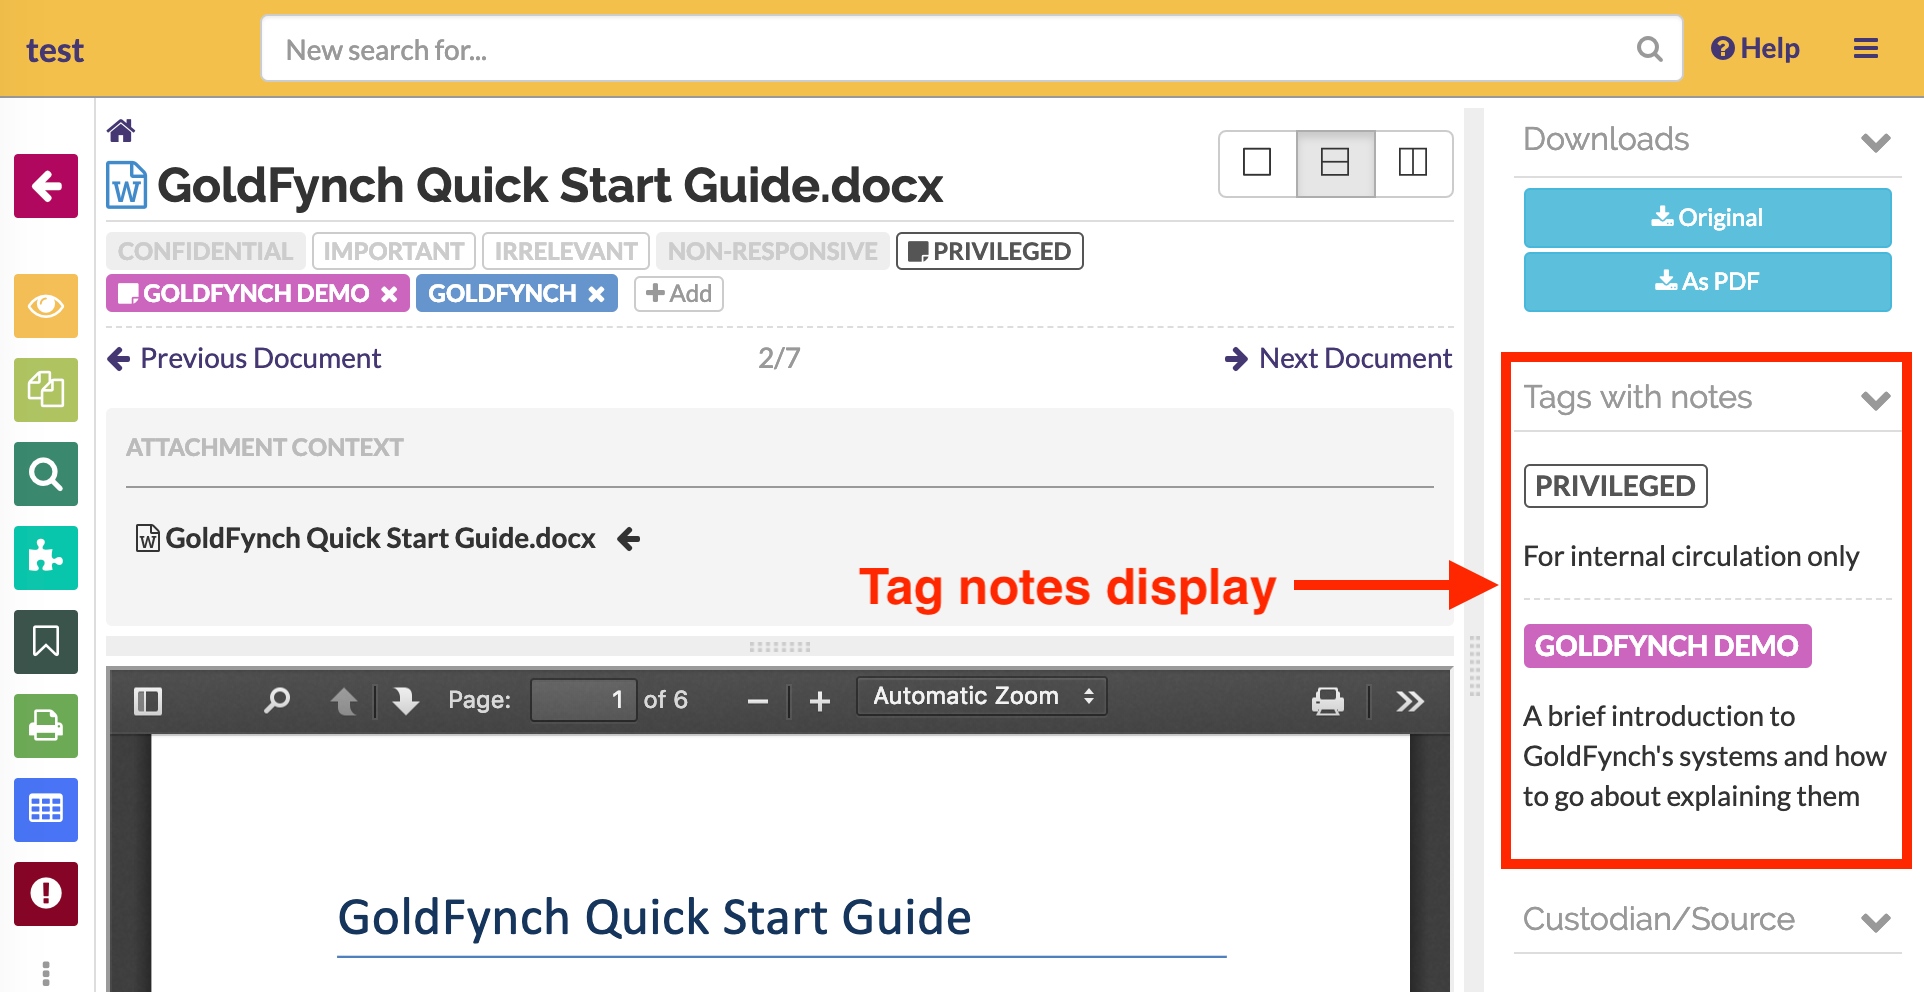Click the vertical sidebar resize handle
The image size is (1924, 992).
tap(1474, 666)
